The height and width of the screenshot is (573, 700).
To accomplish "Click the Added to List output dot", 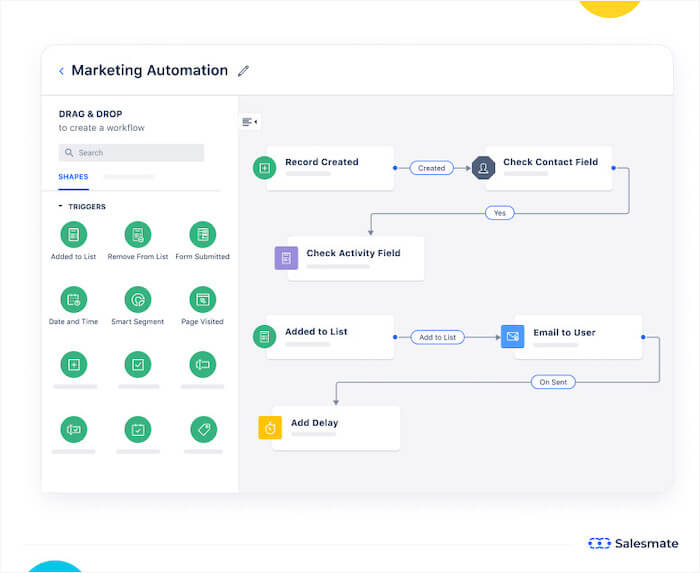I will [395, 337].
